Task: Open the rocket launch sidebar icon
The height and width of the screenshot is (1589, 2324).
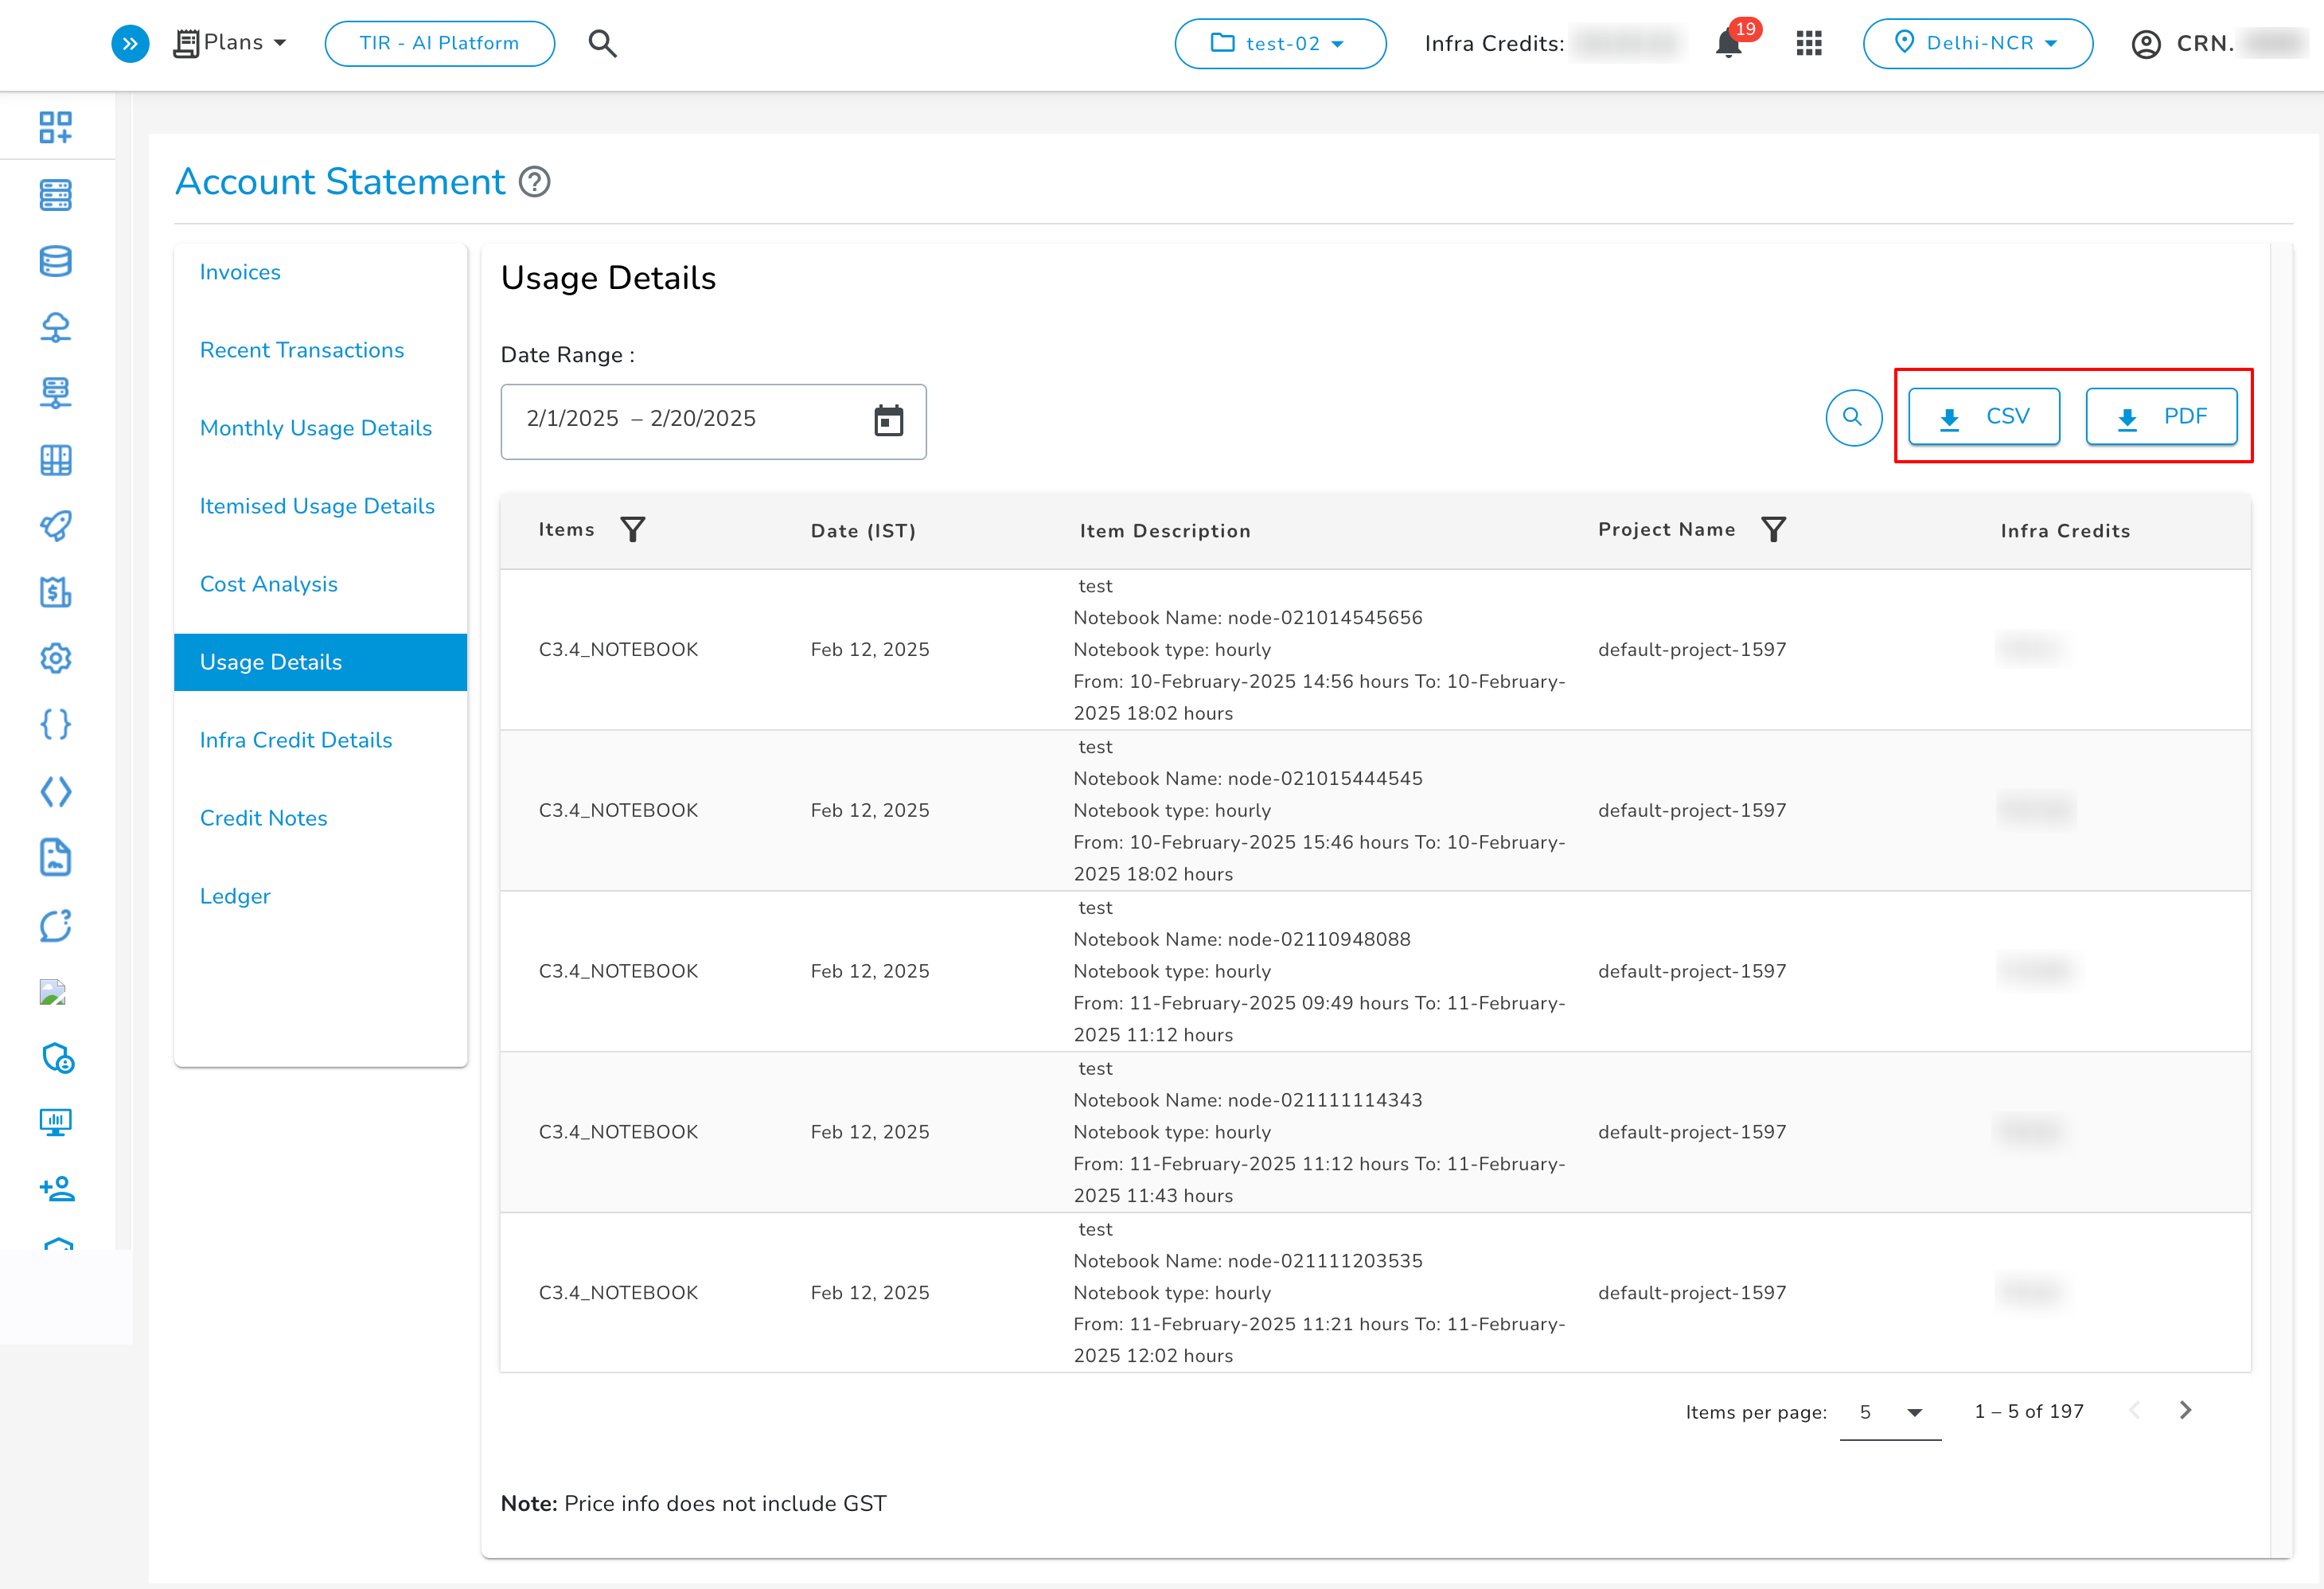Action: pyautogui.click(x=56, y=526)
